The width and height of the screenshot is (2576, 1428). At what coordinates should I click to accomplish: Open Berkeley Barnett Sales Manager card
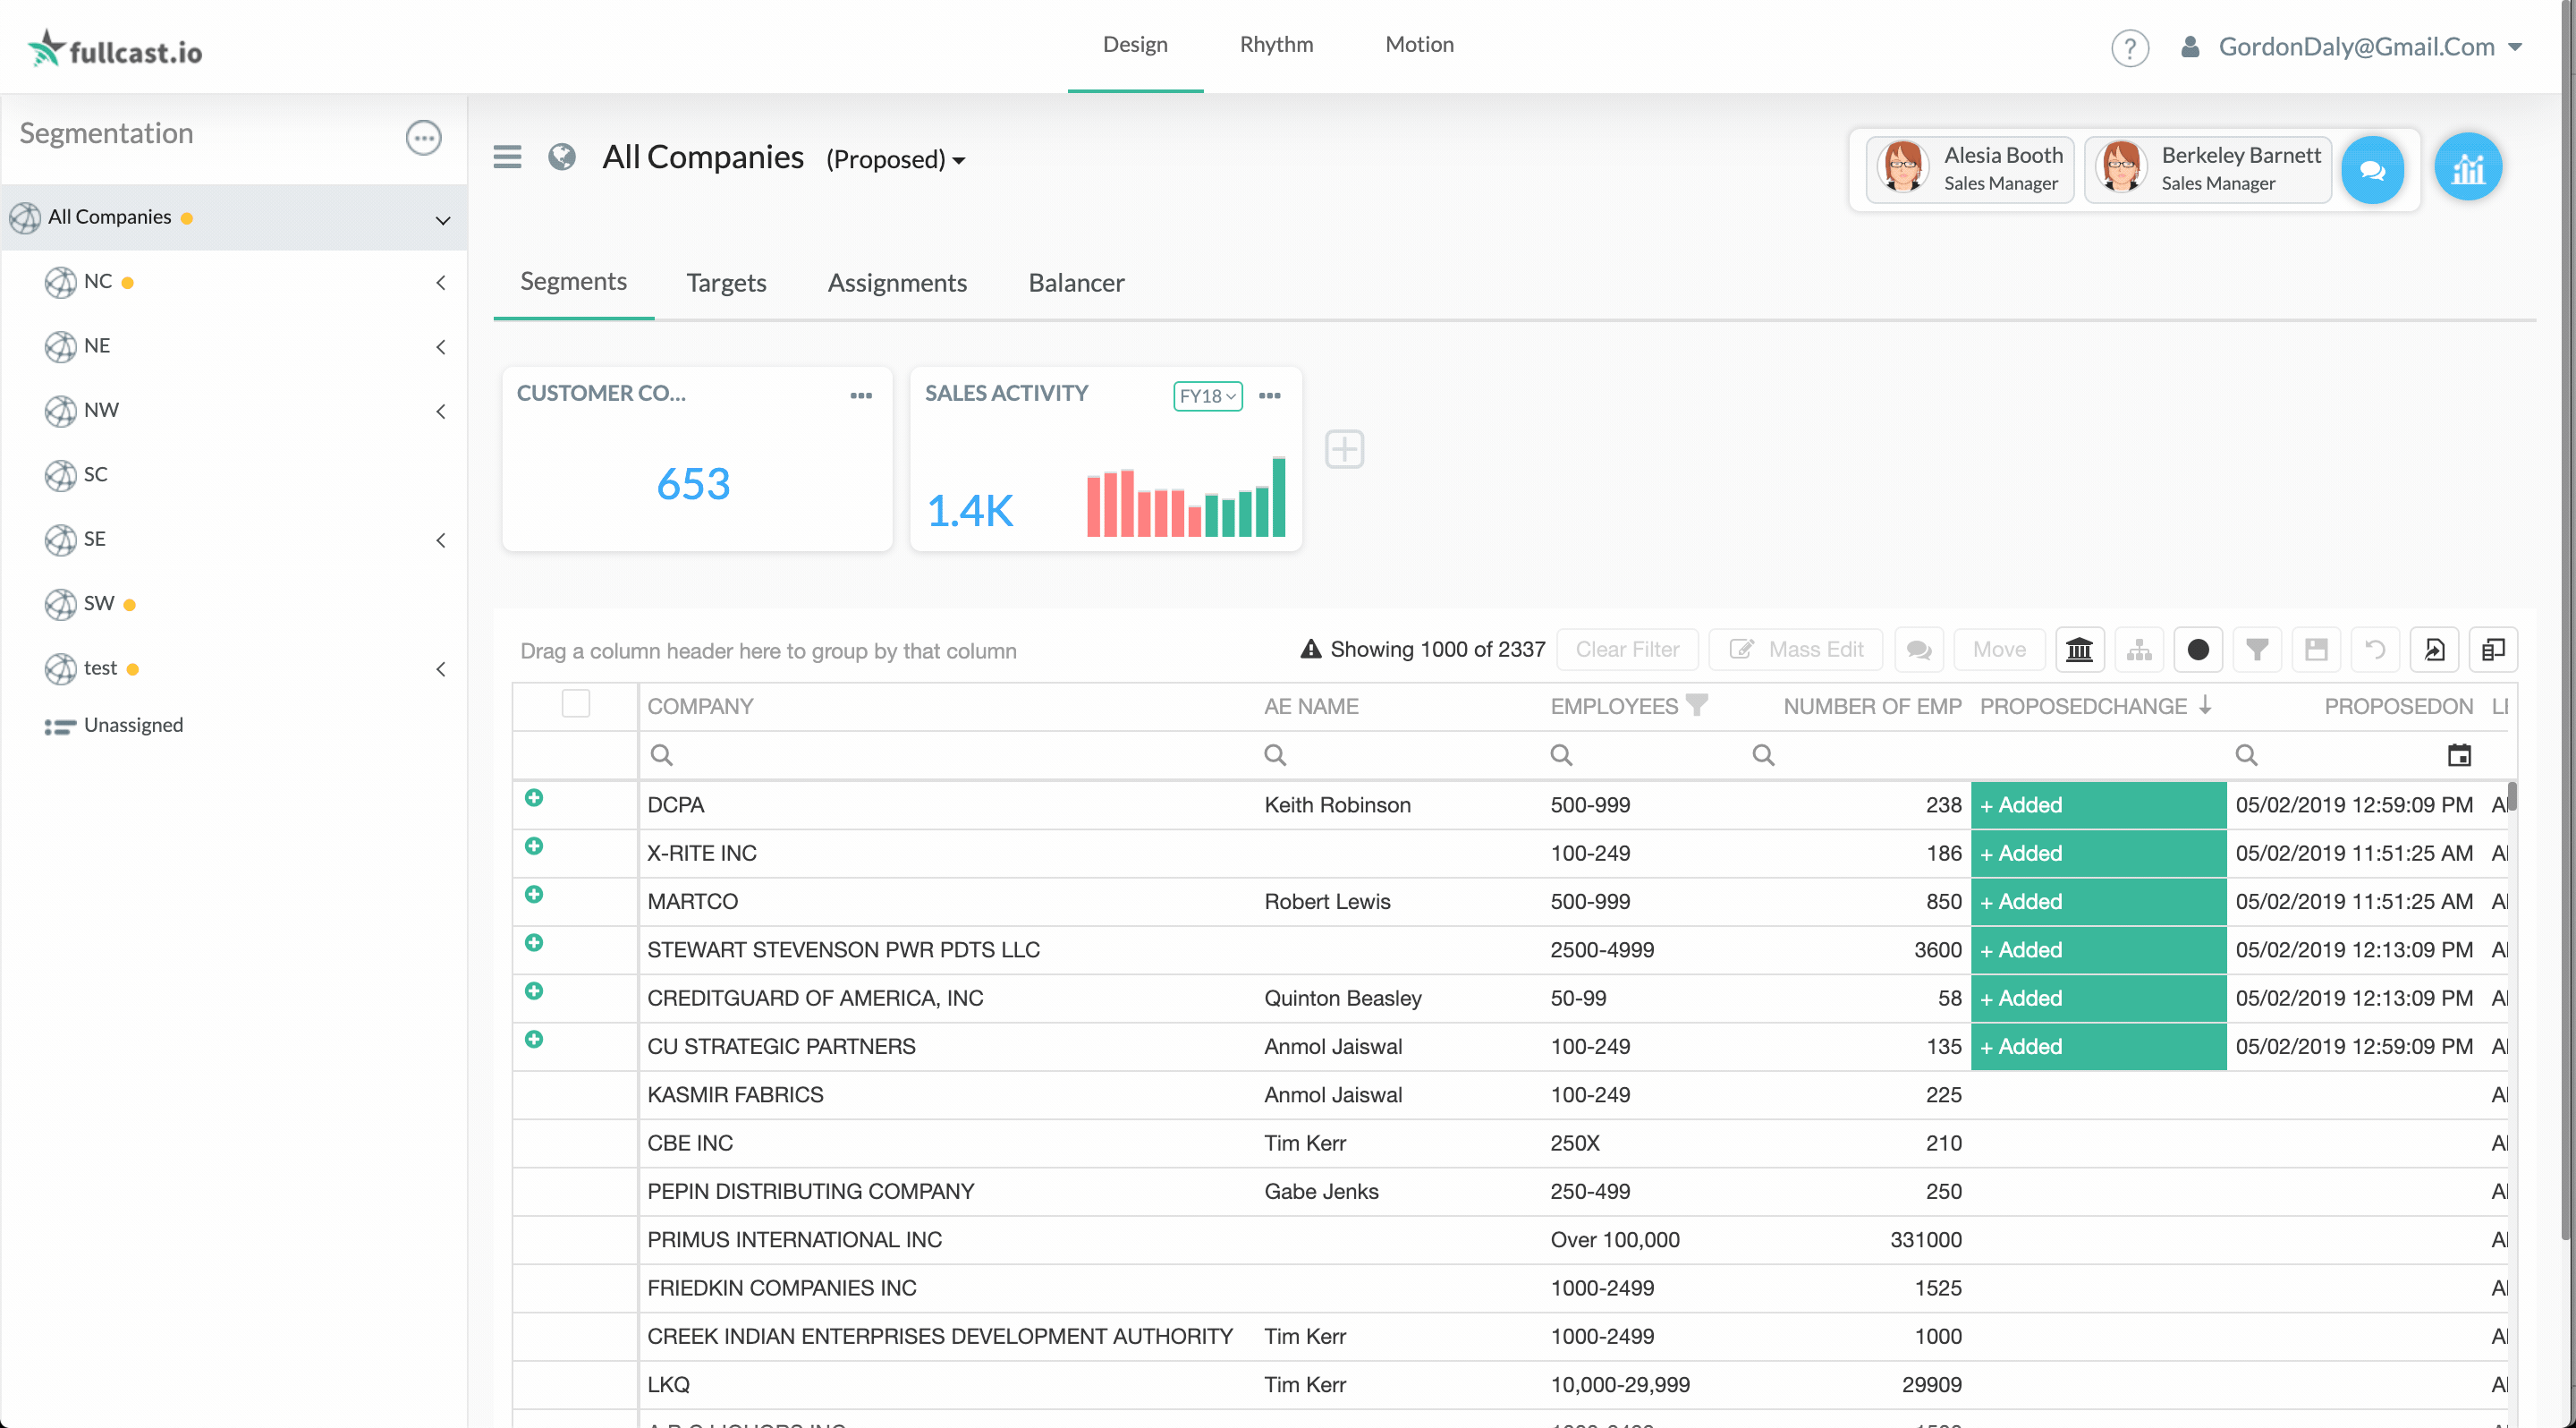2207,169
